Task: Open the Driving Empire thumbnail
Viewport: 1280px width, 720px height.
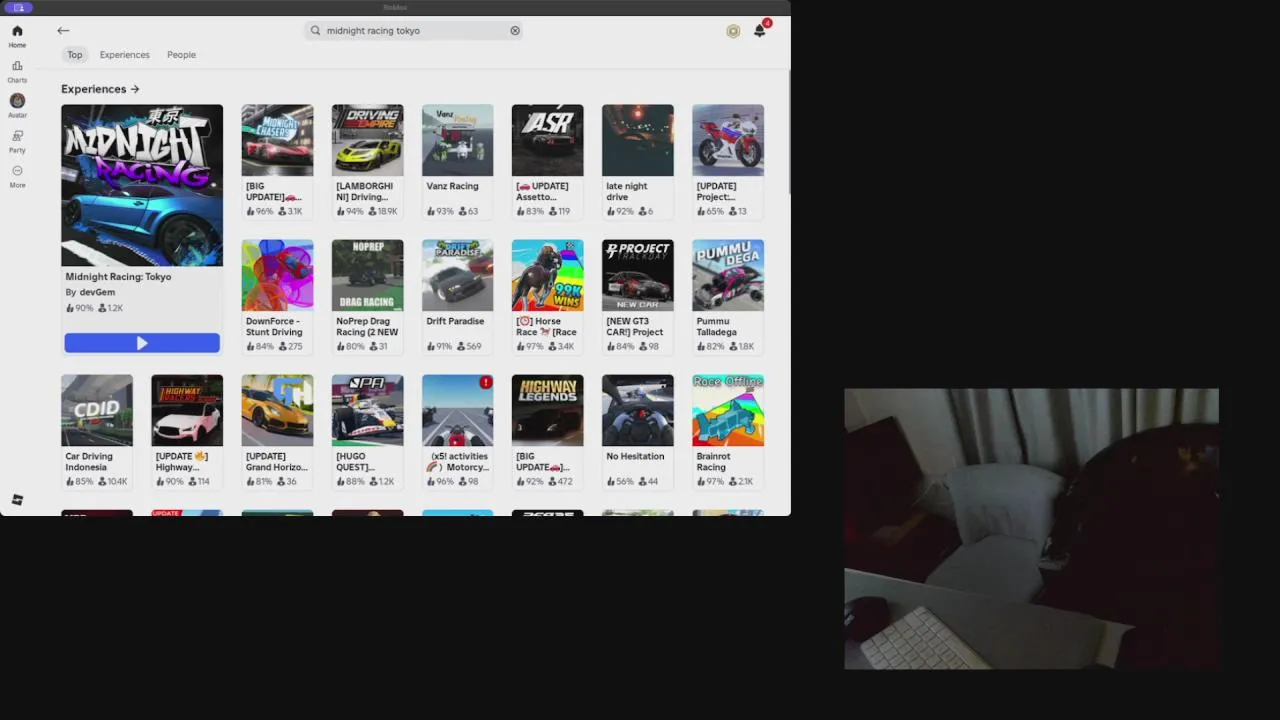Action: pyautogui.click(x=368, y=140)
